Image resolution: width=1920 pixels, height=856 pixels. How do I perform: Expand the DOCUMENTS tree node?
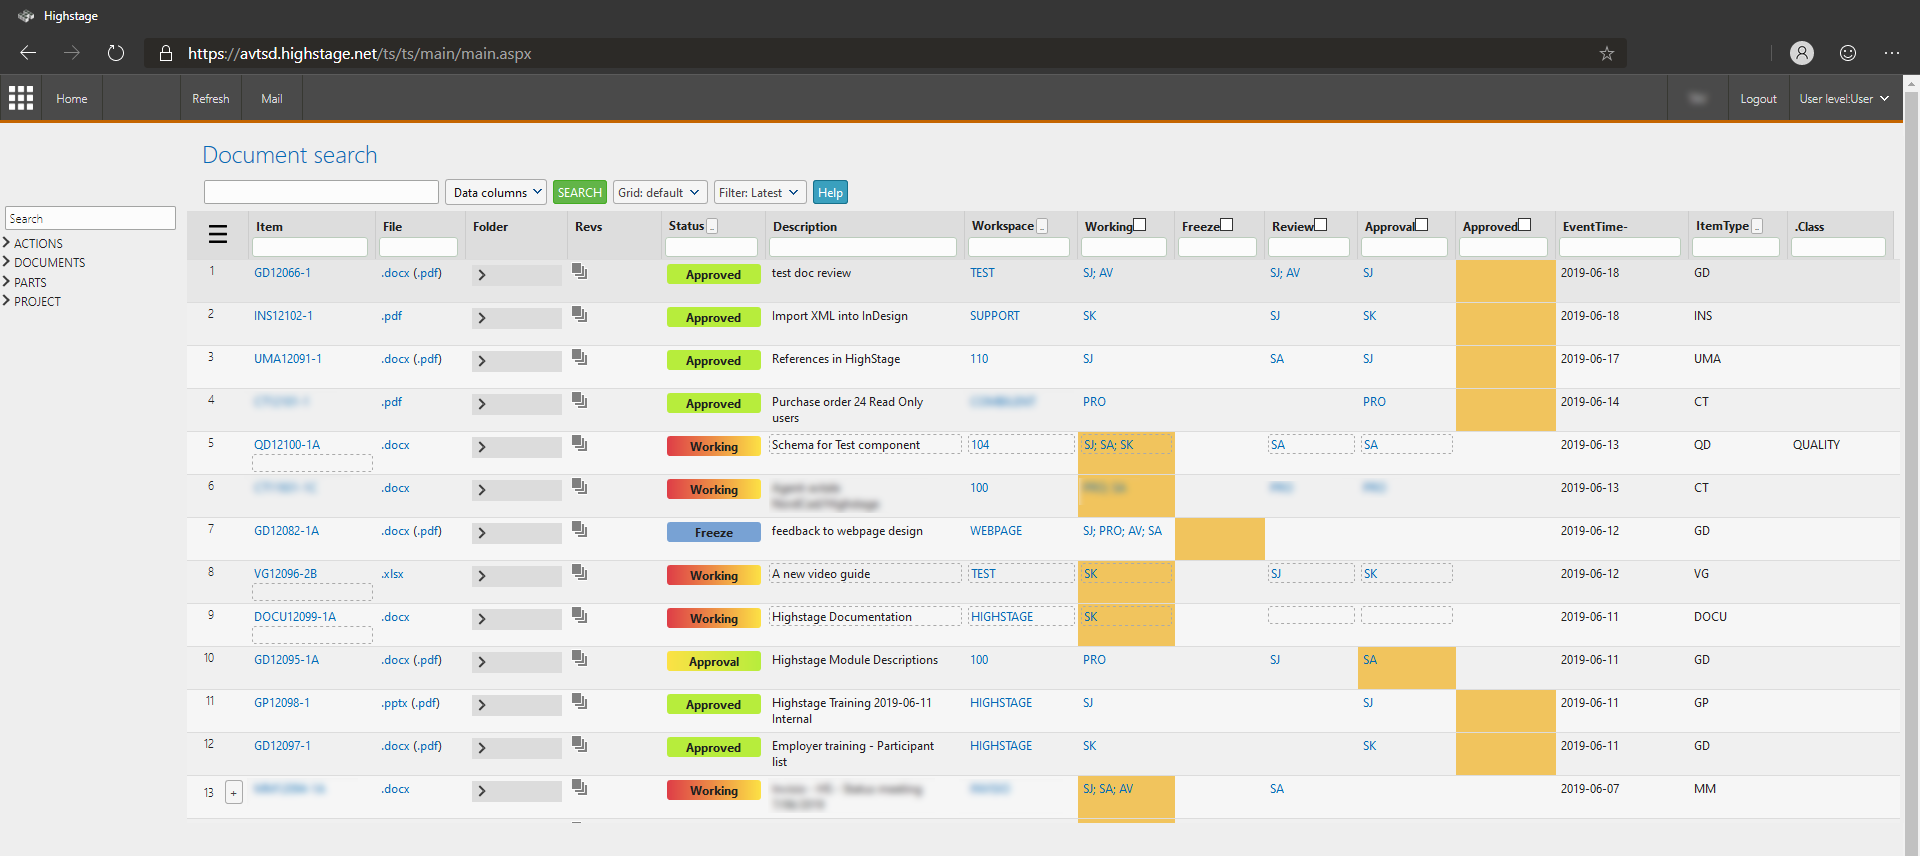[7, 262]
